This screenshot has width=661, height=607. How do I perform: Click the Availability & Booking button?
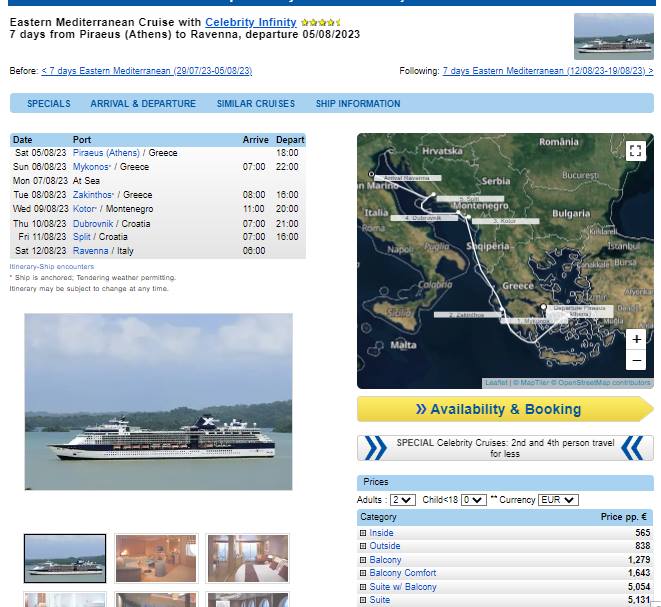pyautogui.click(x=505, y=409)
